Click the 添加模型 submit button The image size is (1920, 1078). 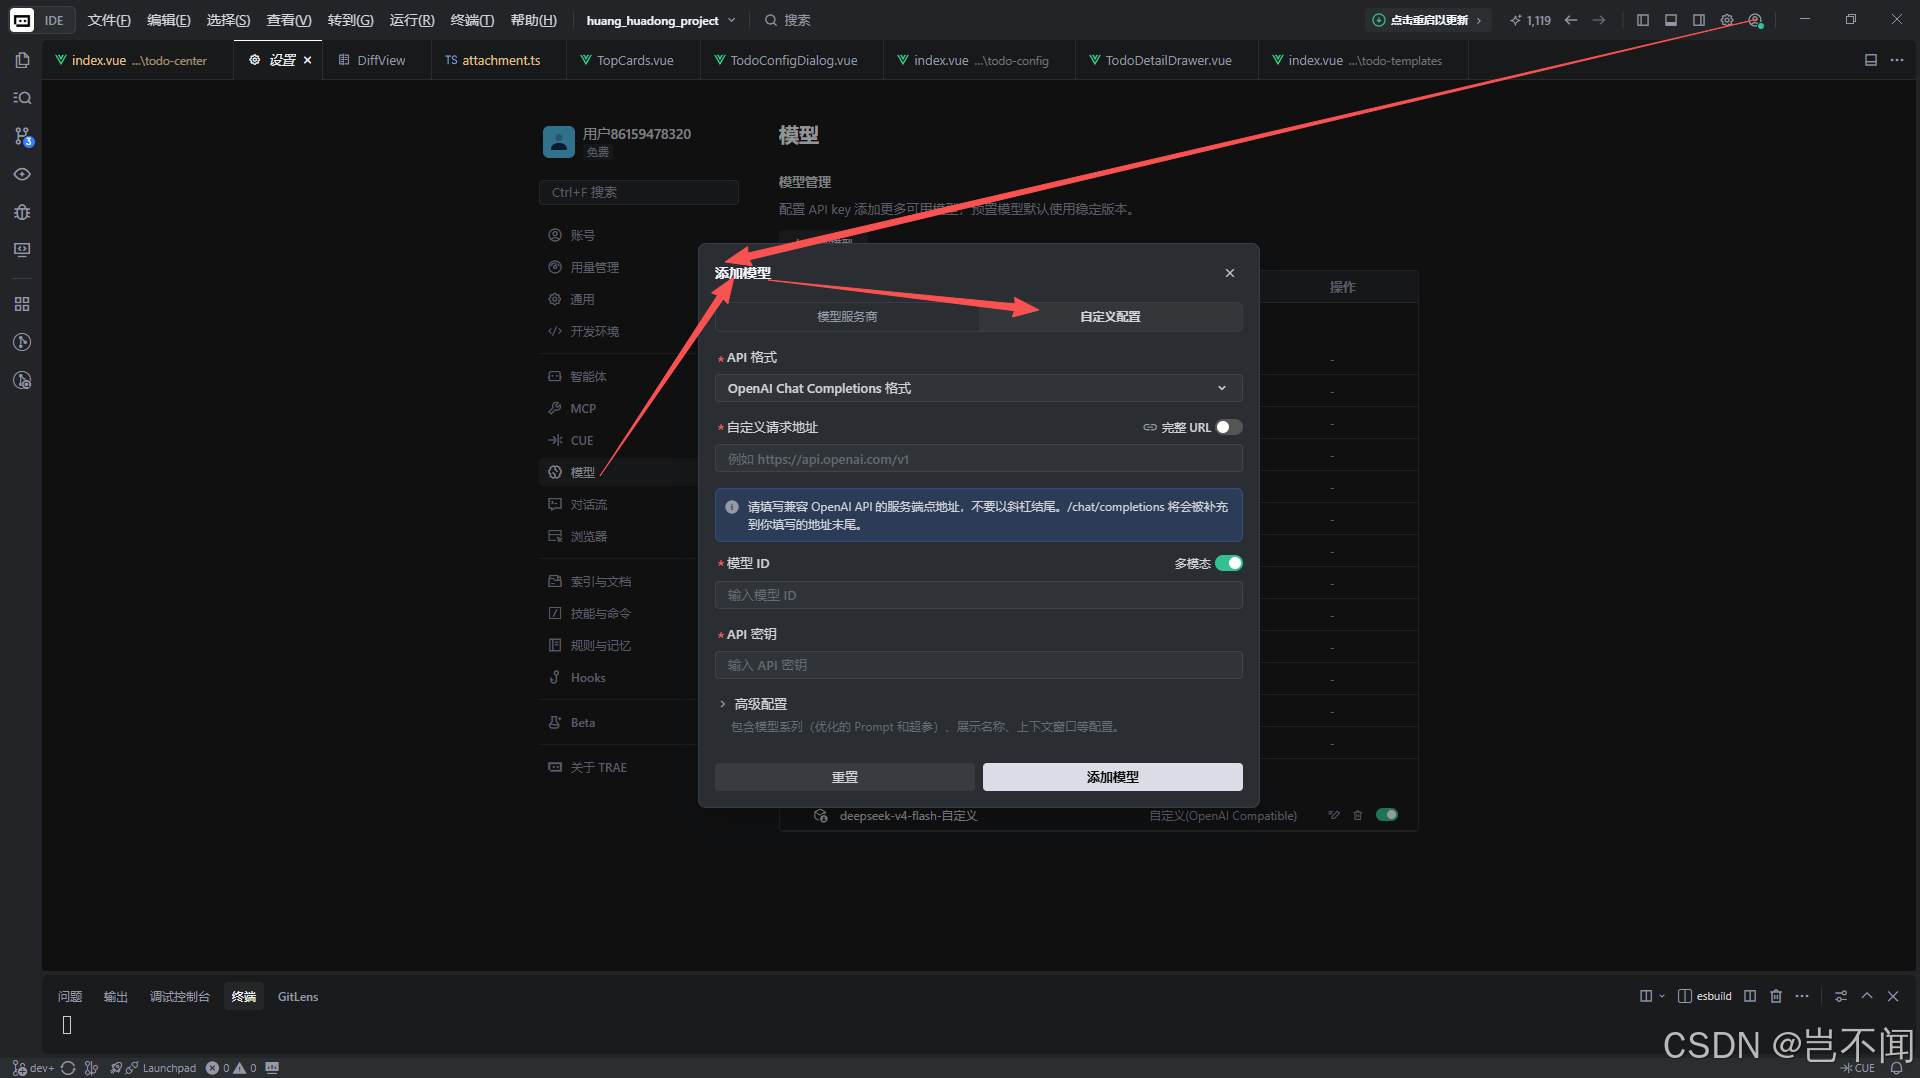pyautogui.click(x=1112, y=777)
